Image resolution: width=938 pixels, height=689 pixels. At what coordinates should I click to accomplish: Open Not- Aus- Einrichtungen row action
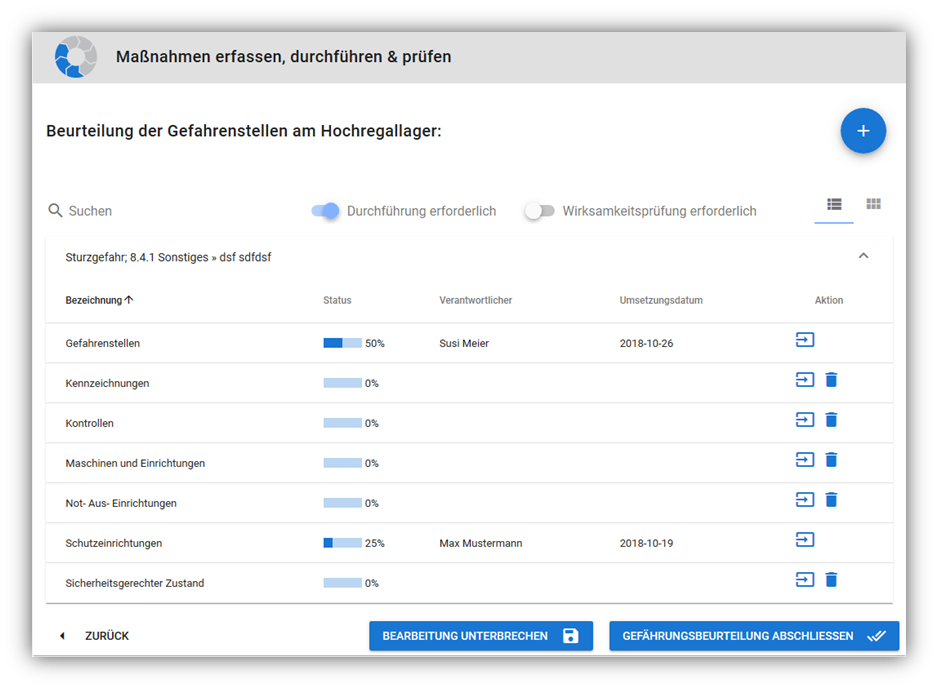[x=805, y=500]
